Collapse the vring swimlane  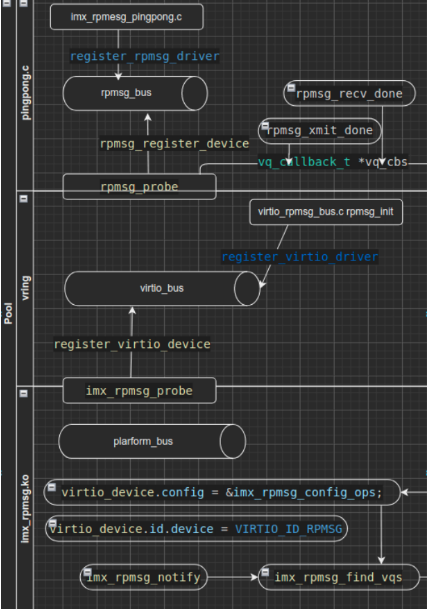tap(24, 198)
